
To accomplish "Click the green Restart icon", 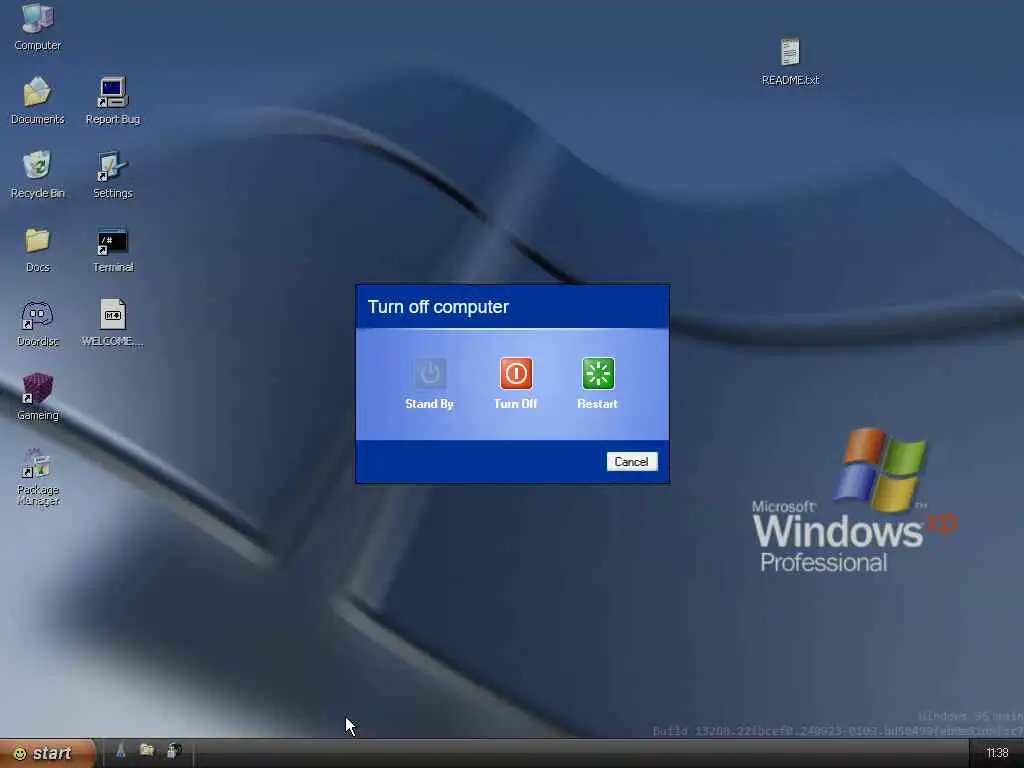I will coord(598,373).
